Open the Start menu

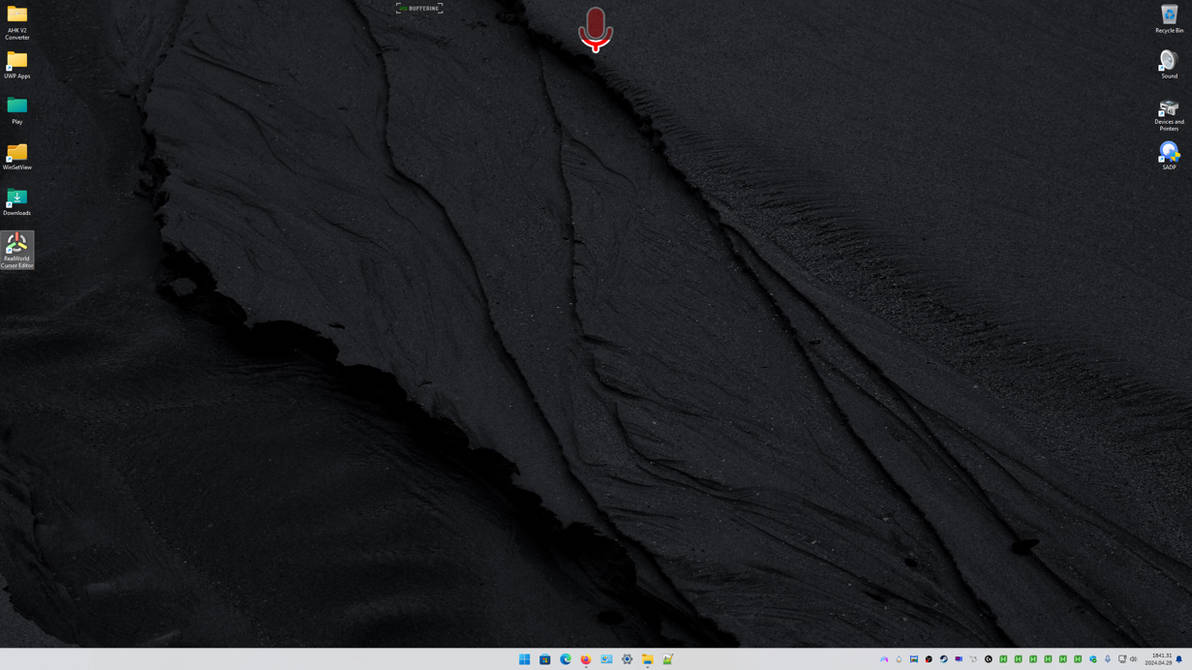(x=525, y=659)
